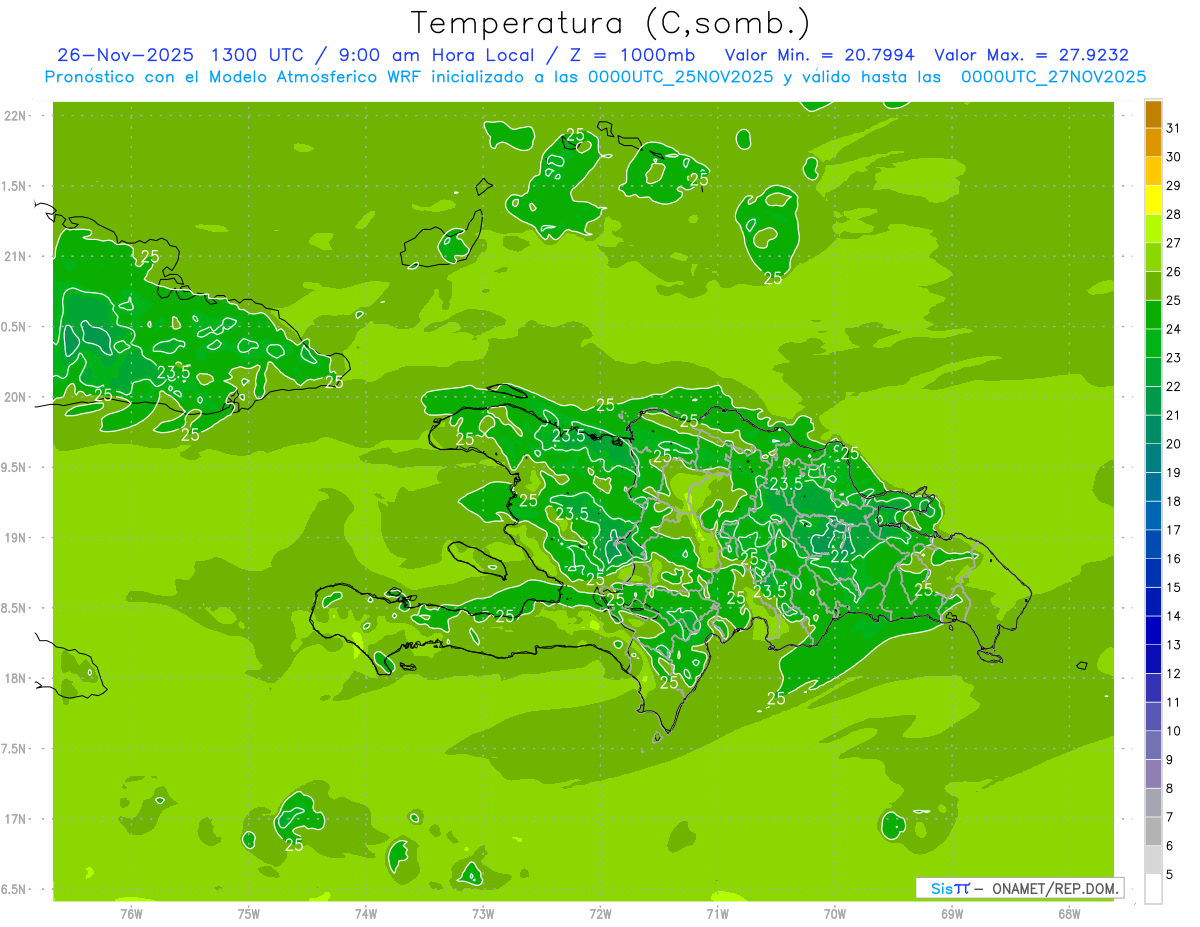Click the '70W' longitude axis label
The width and height of the screenshot is (1200, 927).
click(x=835, y=913)
